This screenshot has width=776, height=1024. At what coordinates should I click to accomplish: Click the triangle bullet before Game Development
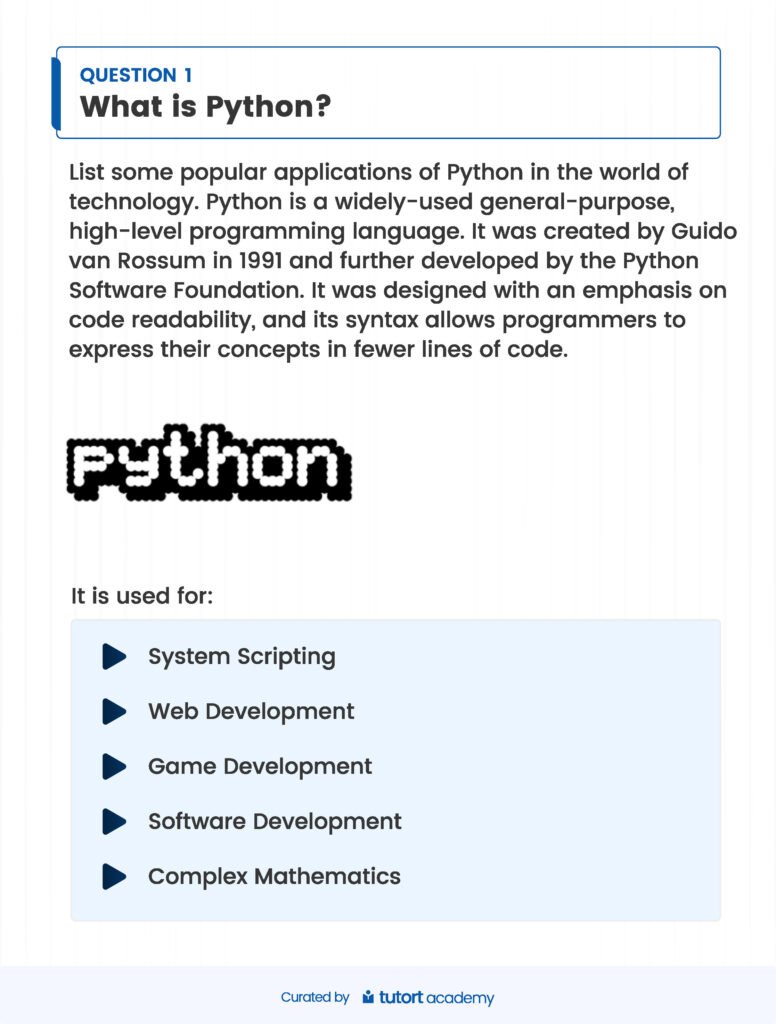click(114, 767)
